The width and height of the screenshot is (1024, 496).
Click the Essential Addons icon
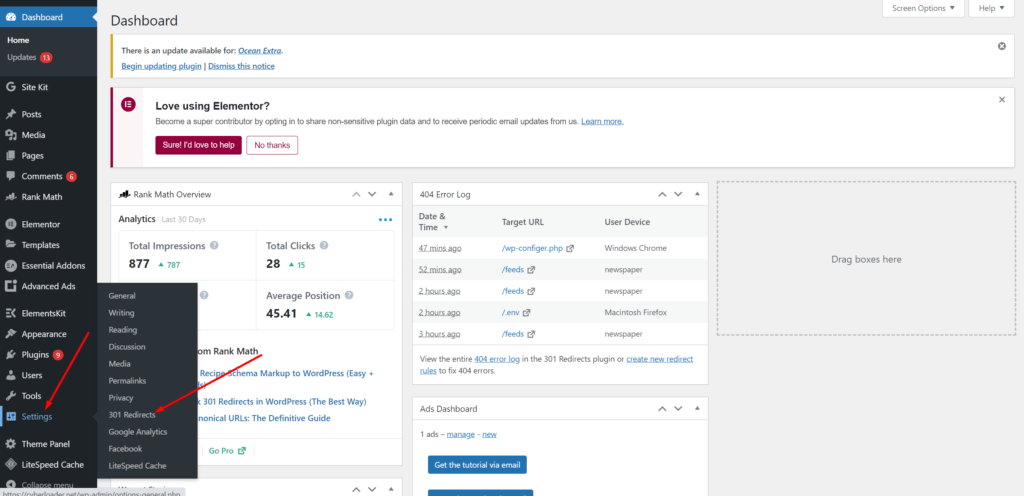click(10, 266)
